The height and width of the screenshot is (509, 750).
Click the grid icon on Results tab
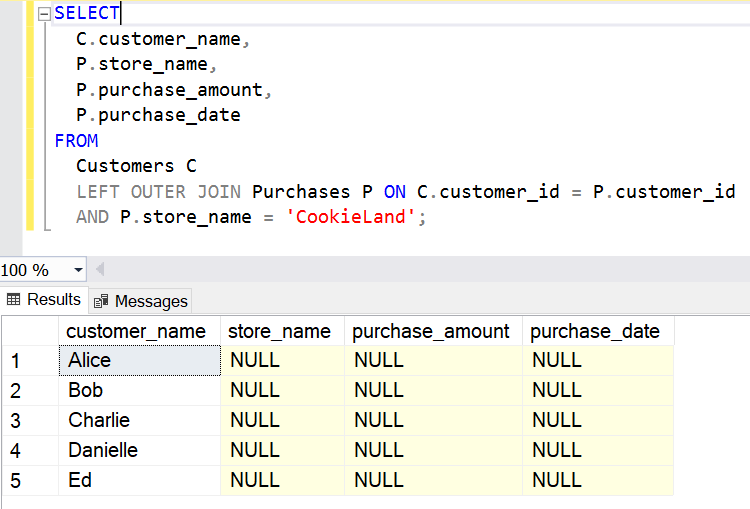pyautogui.click(x=14, y=300)
